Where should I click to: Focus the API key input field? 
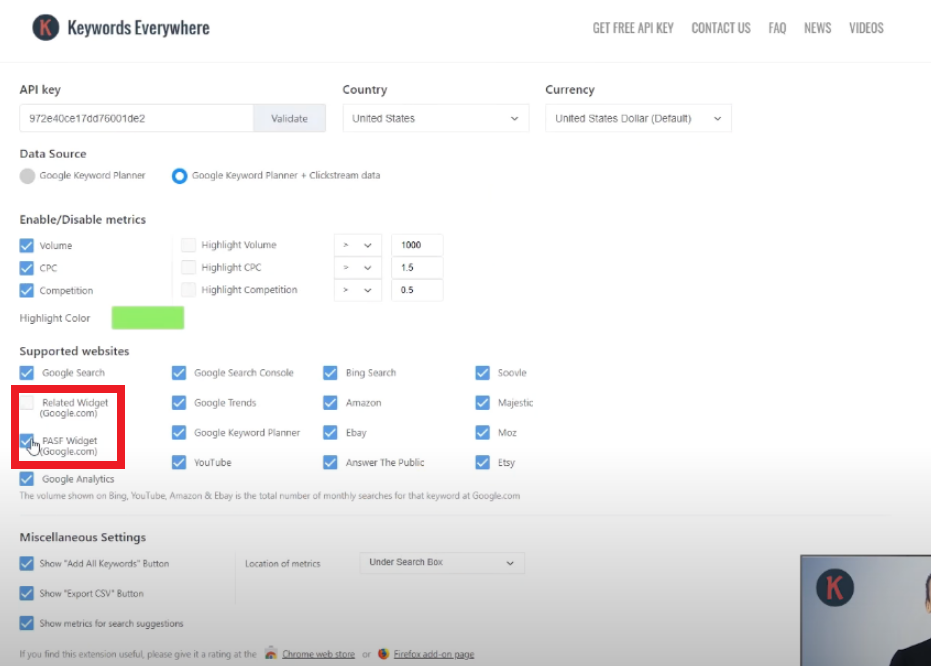pos(137,118)
